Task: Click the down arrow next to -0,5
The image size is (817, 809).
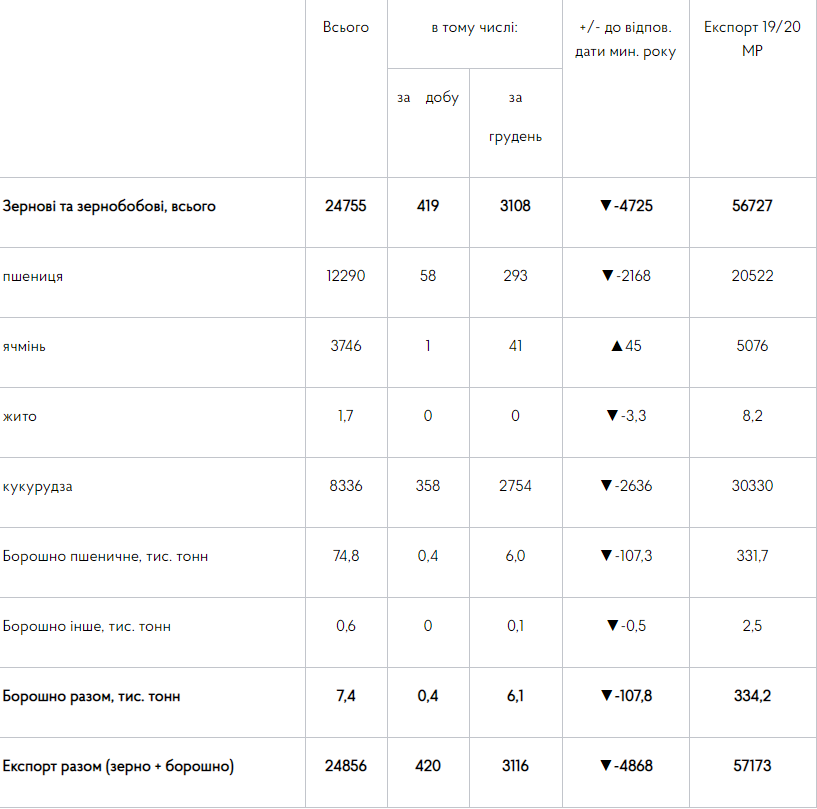Action: pyautogui.click(x=613, y=626)
